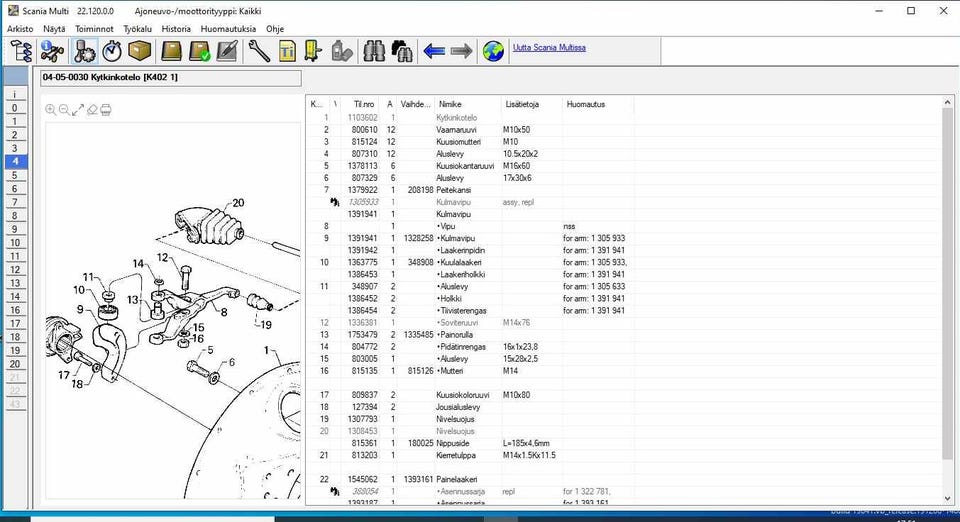Open the standard times stopwatch icon
This screenshot has height=522, width=960.
click(x=112, y=51)
